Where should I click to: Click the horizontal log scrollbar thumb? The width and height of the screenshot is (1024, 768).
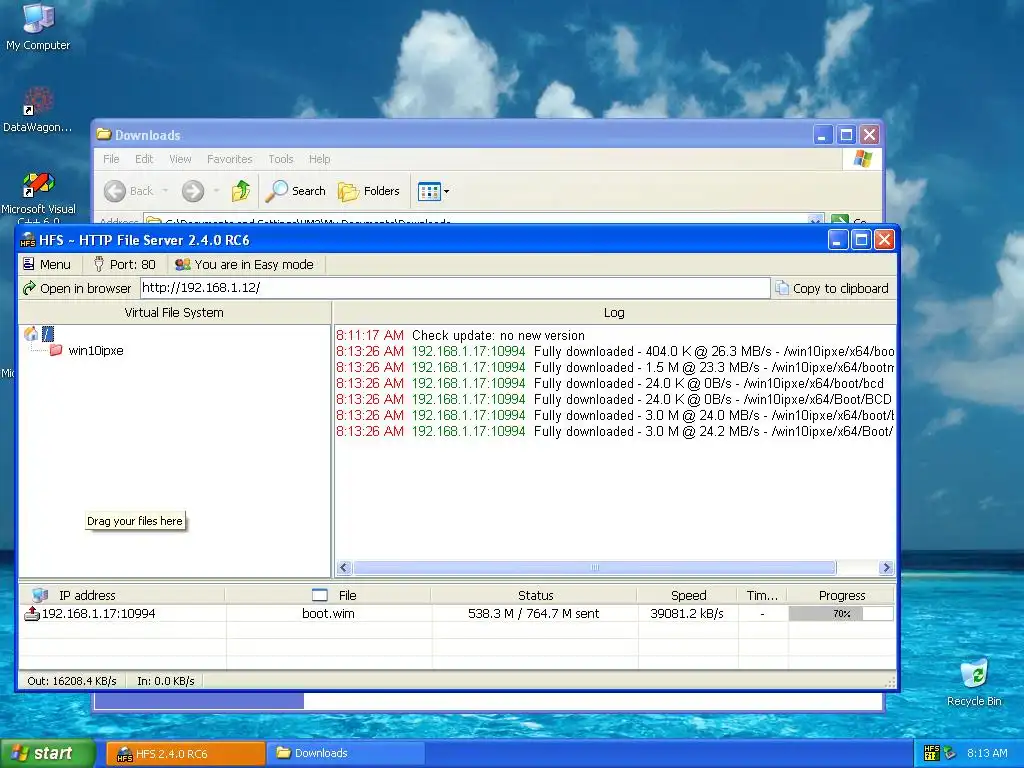pos(594,568)
